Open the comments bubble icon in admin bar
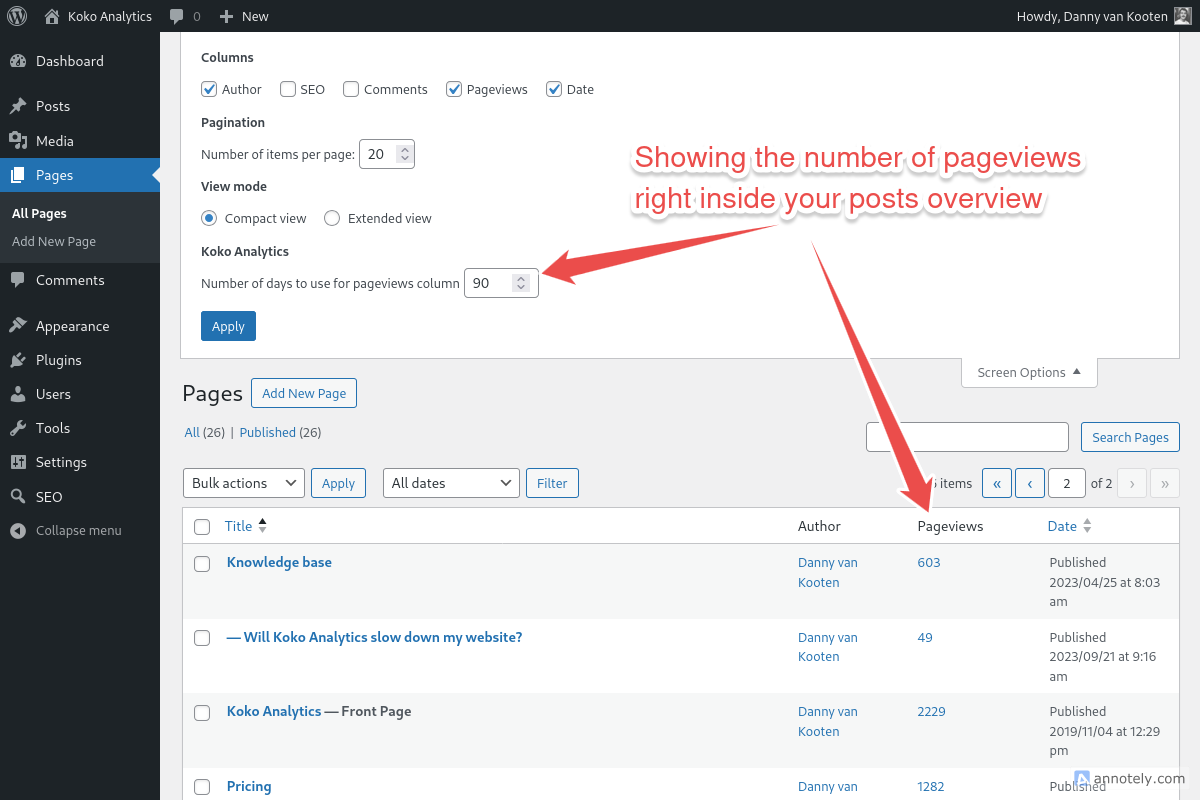This screenshot has height=800, width=1200. point(177,17)
